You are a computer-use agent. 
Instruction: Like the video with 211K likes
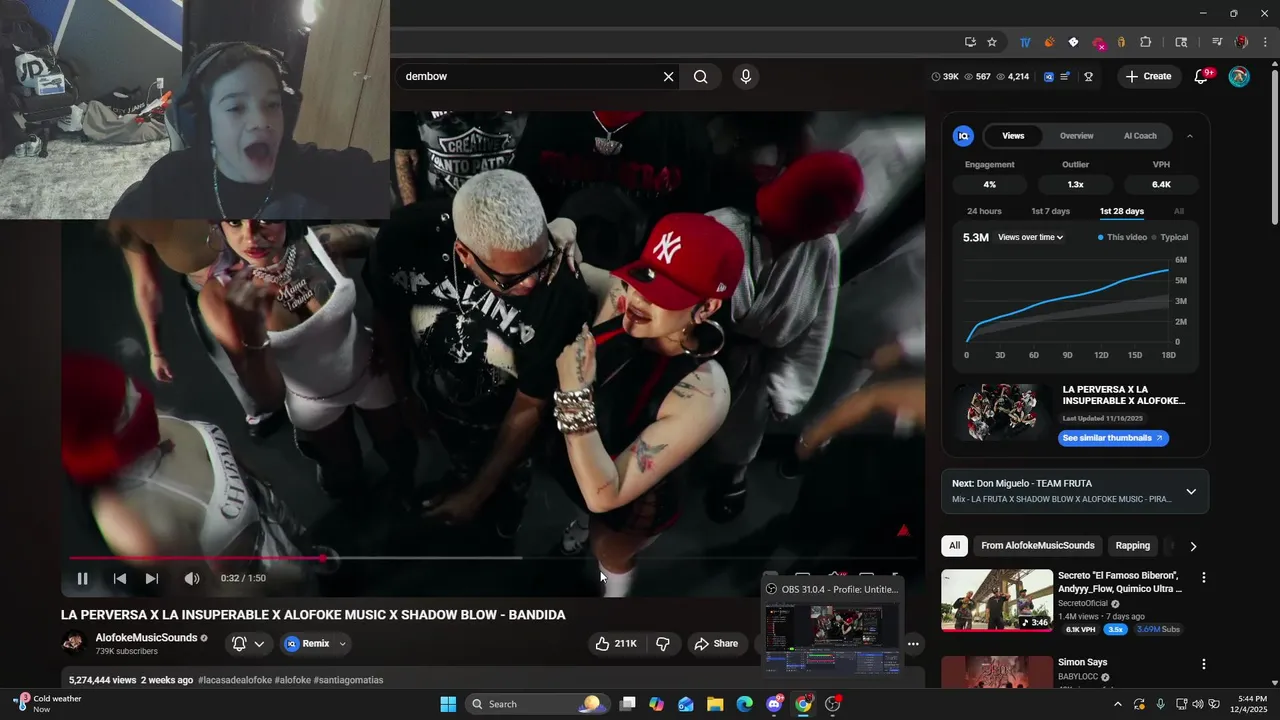(x=617, y=644)
